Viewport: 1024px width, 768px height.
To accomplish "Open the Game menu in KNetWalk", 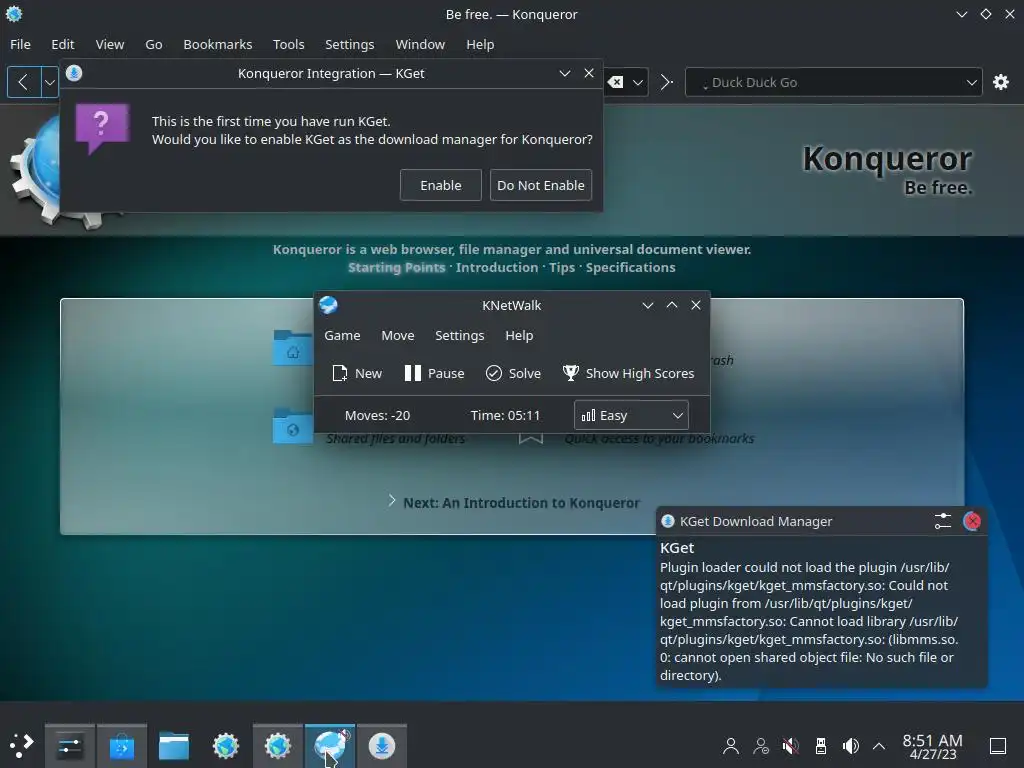I will 342,335.
